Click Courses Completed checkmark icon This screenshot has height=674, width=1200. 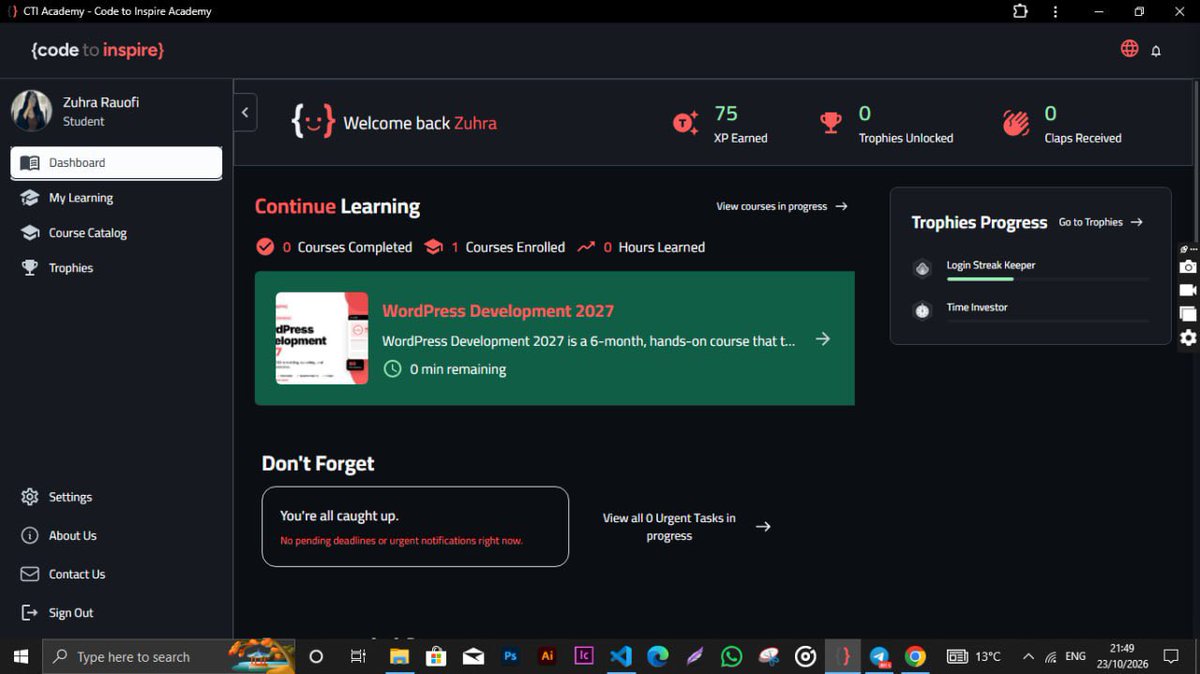[x=265, y=247]
